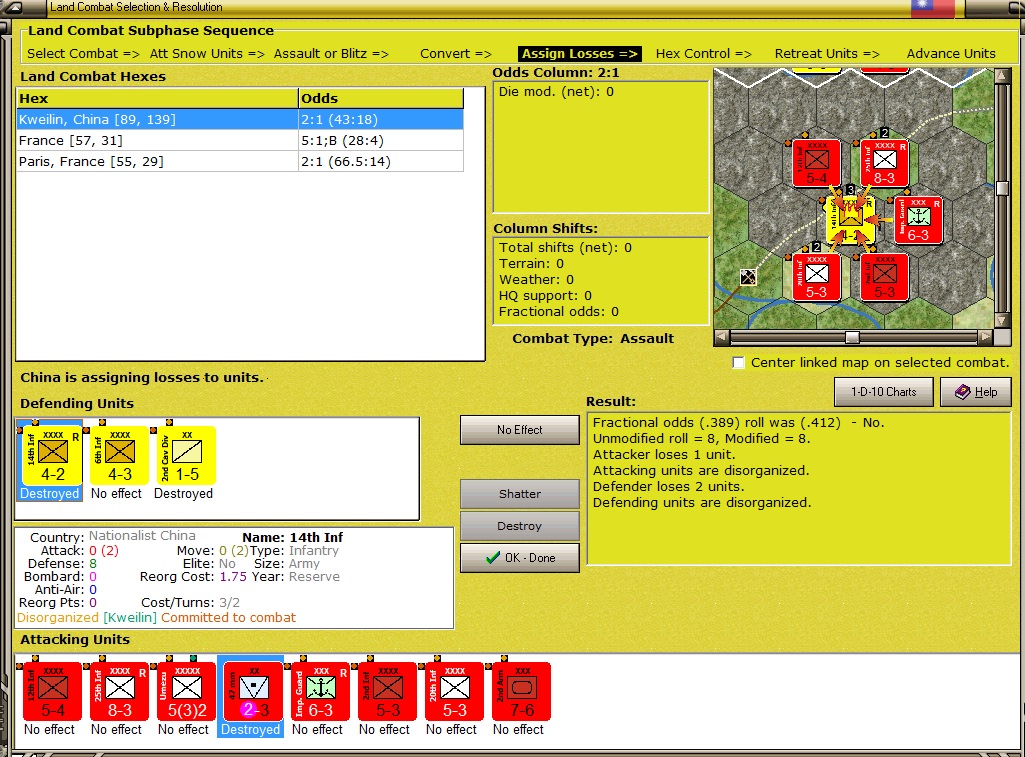The width and height of the screenshot is (1025, 757).
Task: Select the Imp. Guard 6-3 attacking unit
Action: (x=320, y=692)
